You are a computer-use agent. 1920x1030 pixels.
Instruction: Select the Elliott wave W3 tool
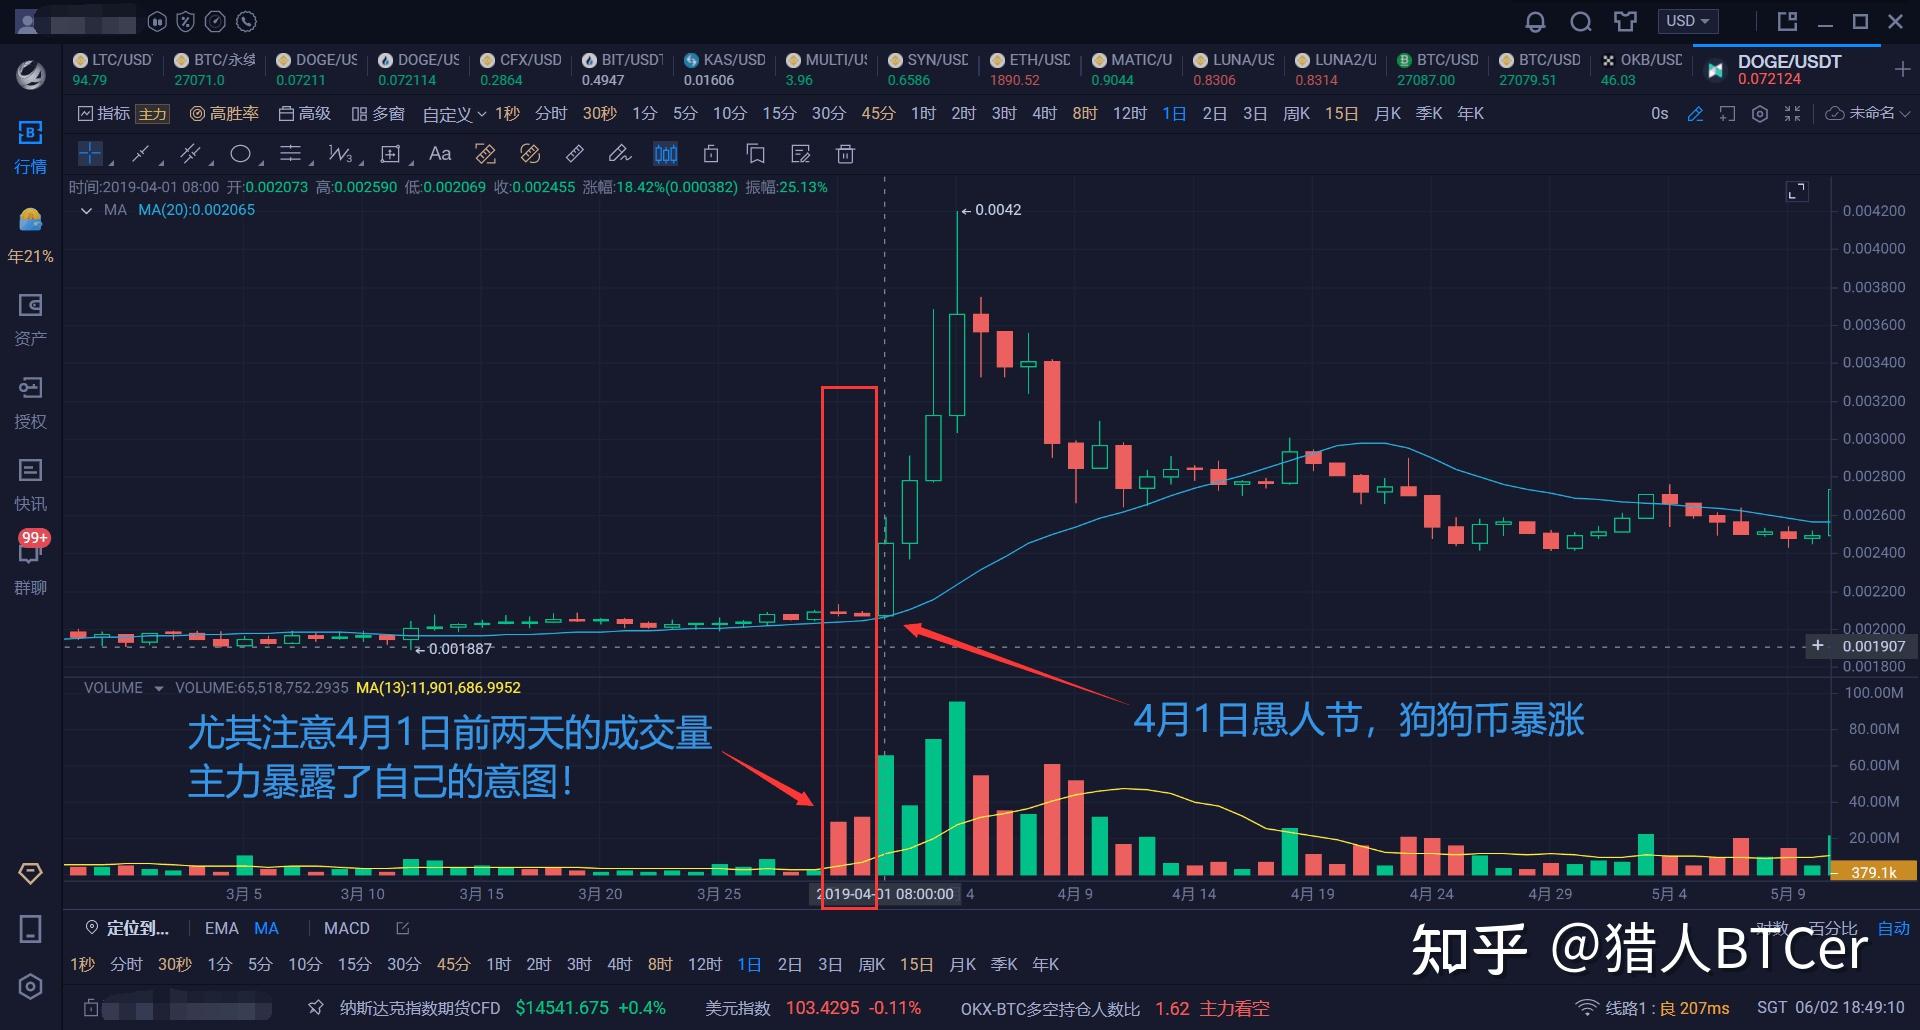(x=340, y=153)
